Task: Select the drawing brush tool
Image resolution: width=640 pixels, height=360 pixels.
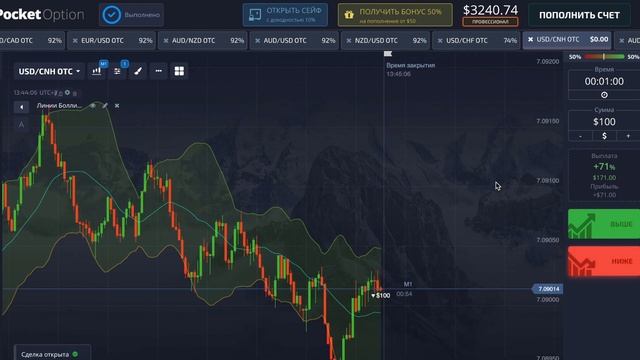Action: [x=138, y=71]
